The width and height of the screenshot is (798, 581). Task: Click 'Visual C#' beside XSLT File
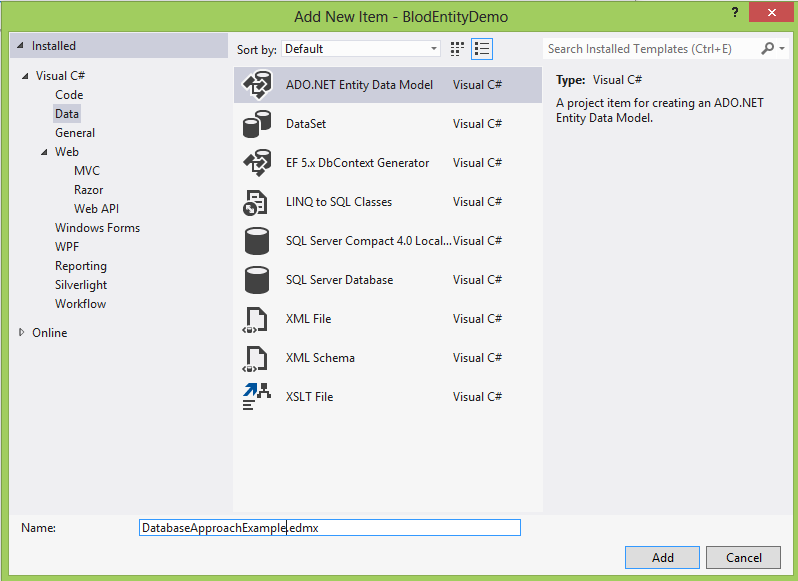coord(477,397)
